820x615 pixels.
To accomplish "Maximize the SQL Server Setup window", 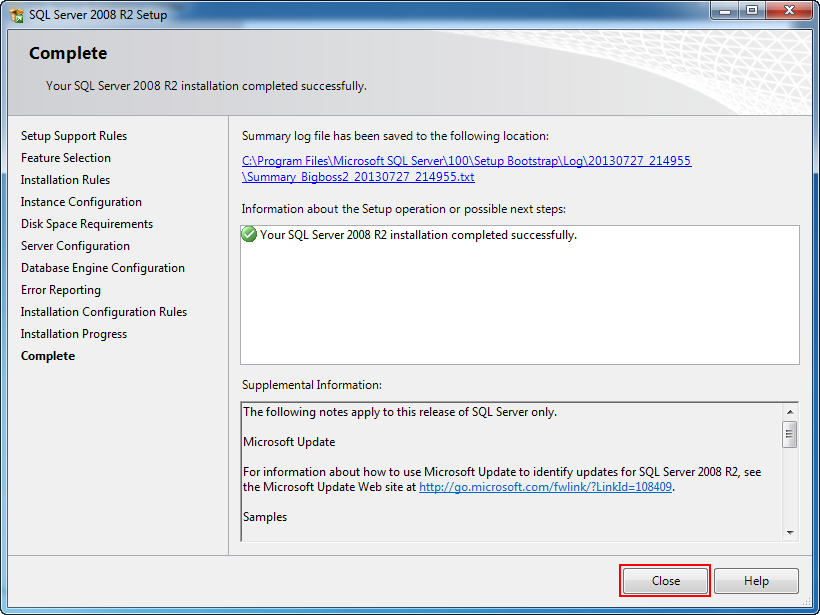I will (751, 11).
